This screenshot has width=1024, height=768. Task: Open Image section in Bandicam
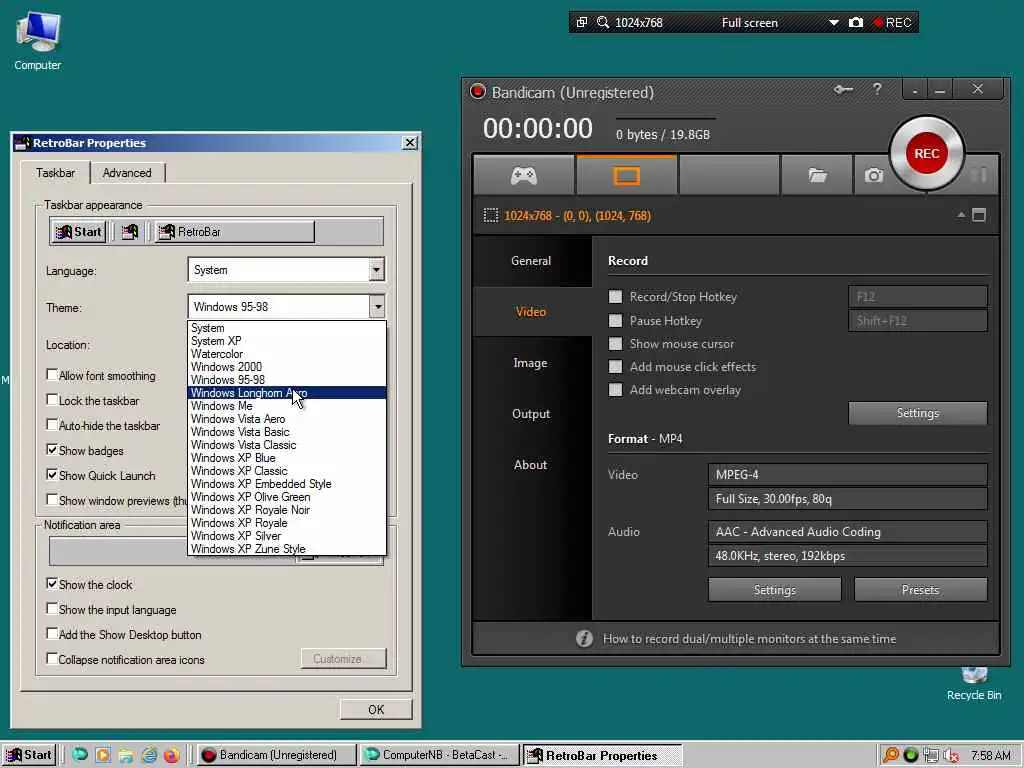(x=532, y=362)
